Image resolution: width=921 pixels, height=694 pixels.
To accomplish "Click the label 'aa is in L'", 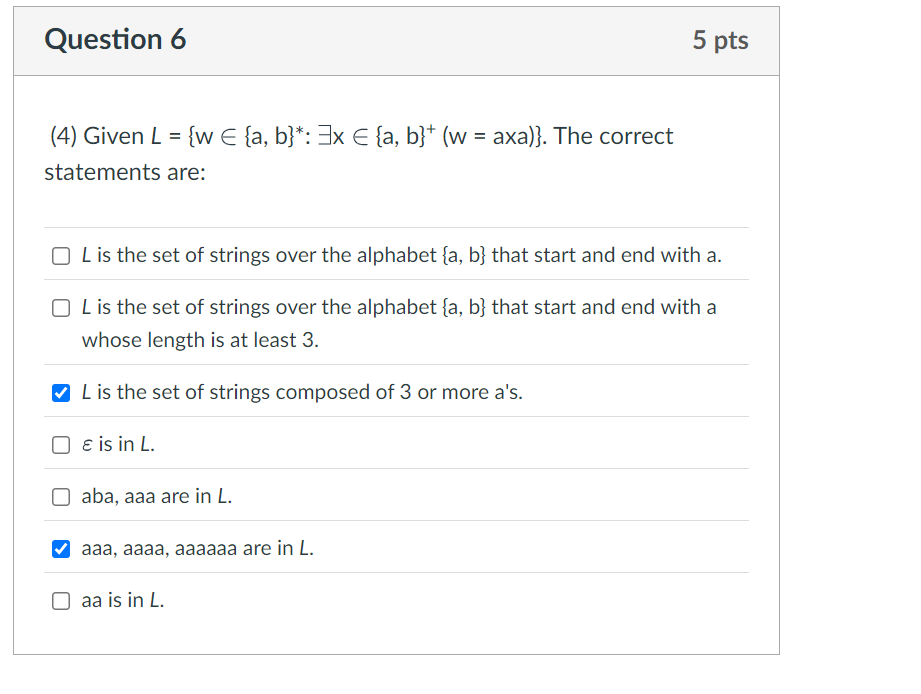I will pos(130,600).
